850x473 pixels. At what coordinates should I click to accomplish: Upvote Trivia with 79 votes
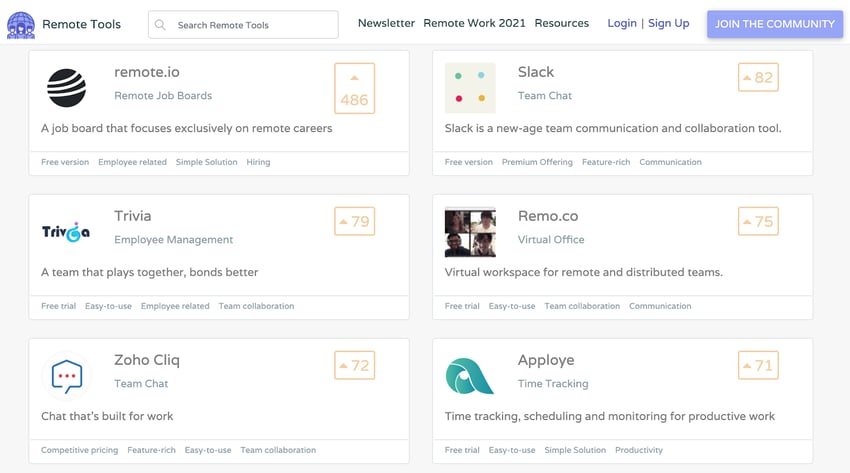(x=355, y=221)
